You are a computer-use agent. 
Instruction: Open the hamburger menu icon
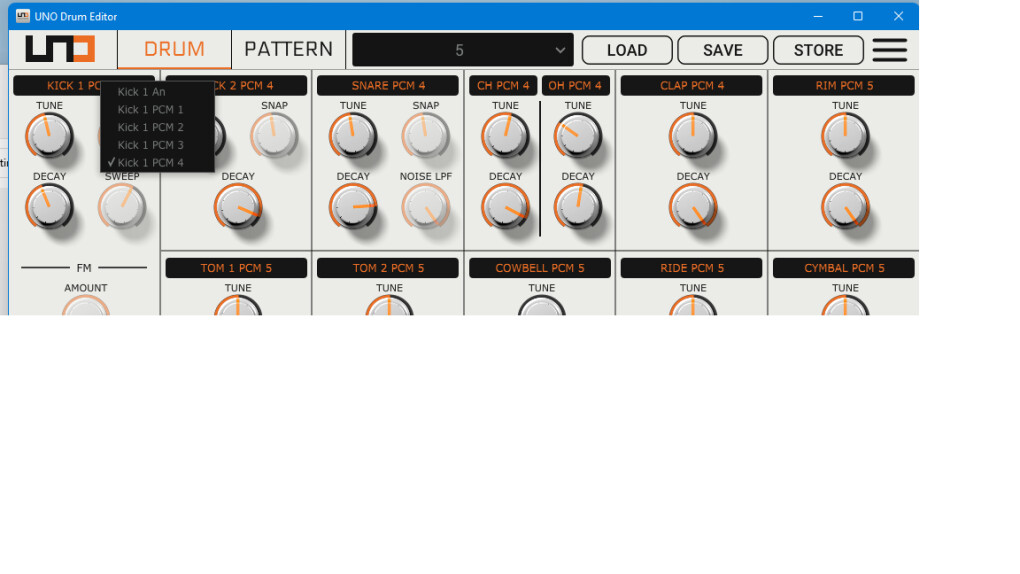[x=889, y=50]
